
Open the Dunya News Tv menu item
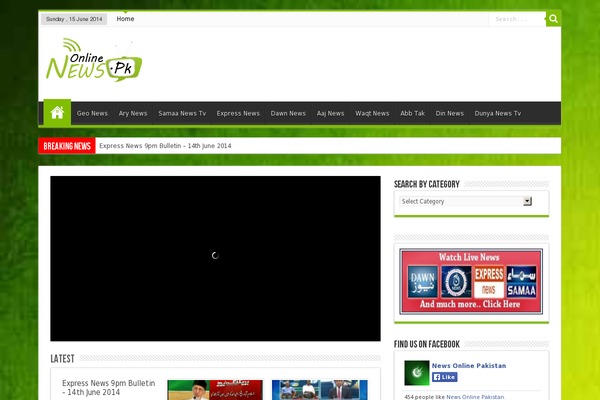tap(497, 113)
